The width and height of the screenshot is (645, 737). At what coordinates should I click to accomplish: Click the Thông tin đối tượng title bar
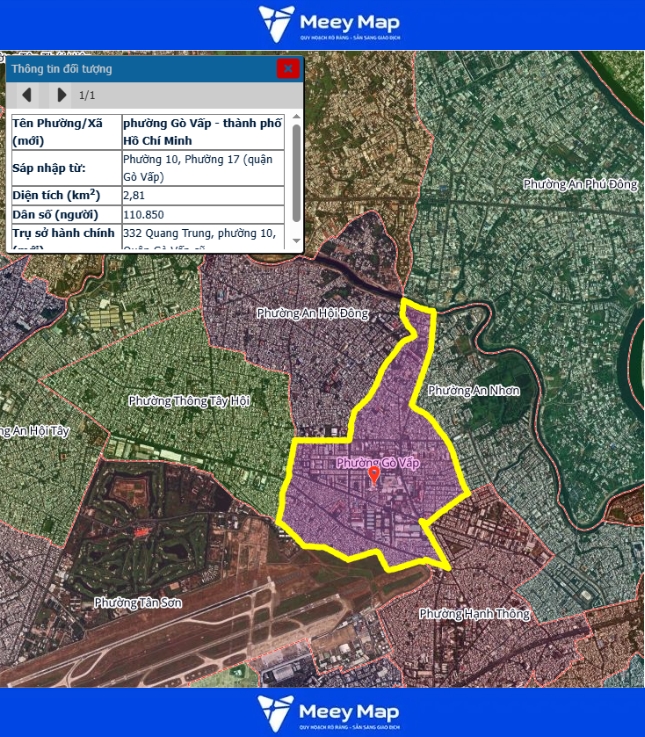pyautogui.click(x=140, y=69)
